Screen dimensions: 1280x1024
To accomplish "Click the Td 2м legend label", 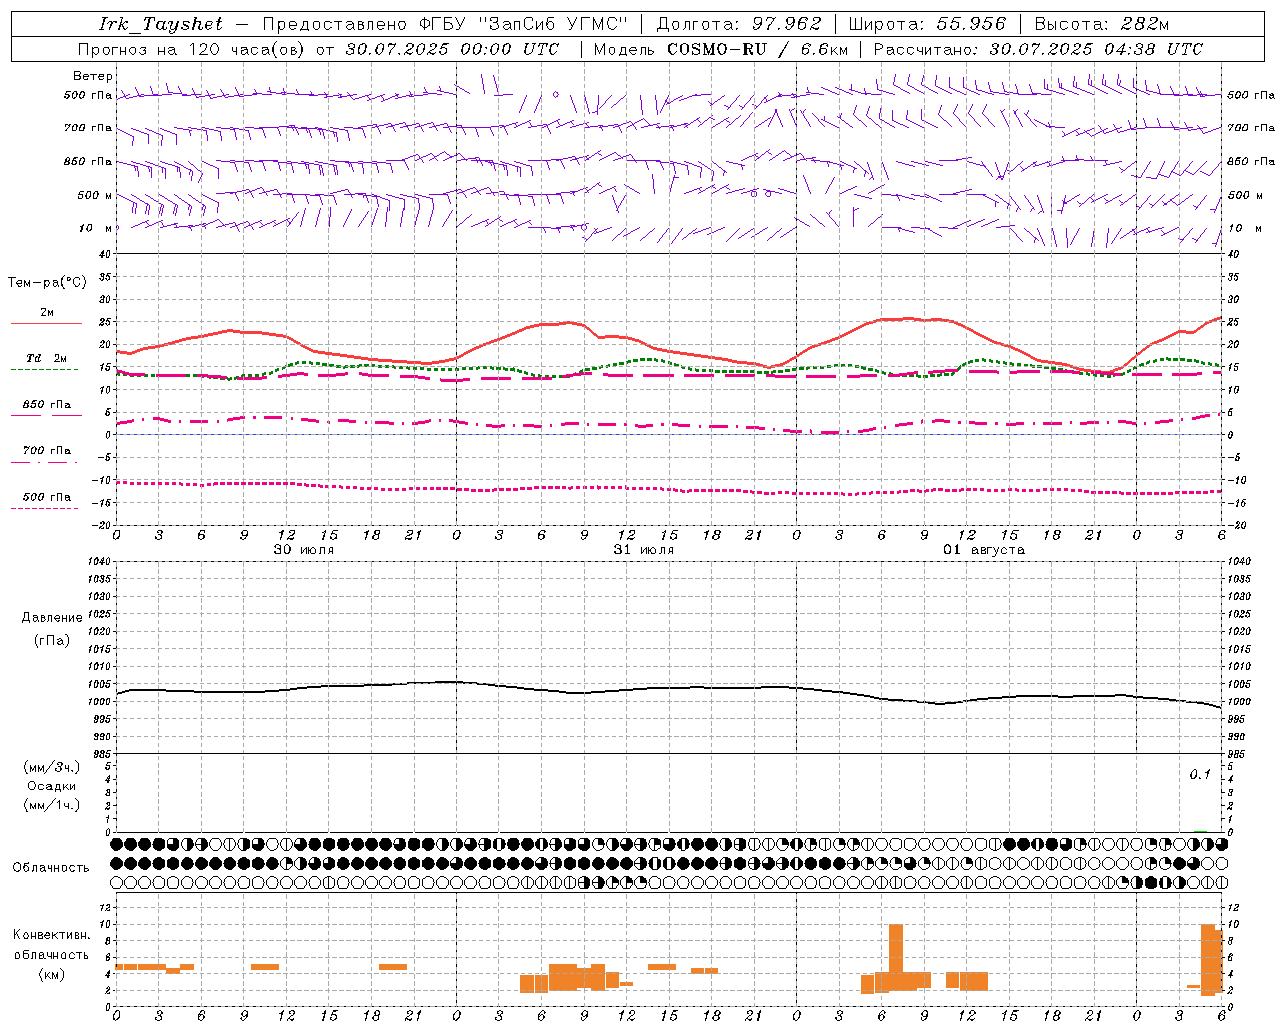I will (47, 358).
